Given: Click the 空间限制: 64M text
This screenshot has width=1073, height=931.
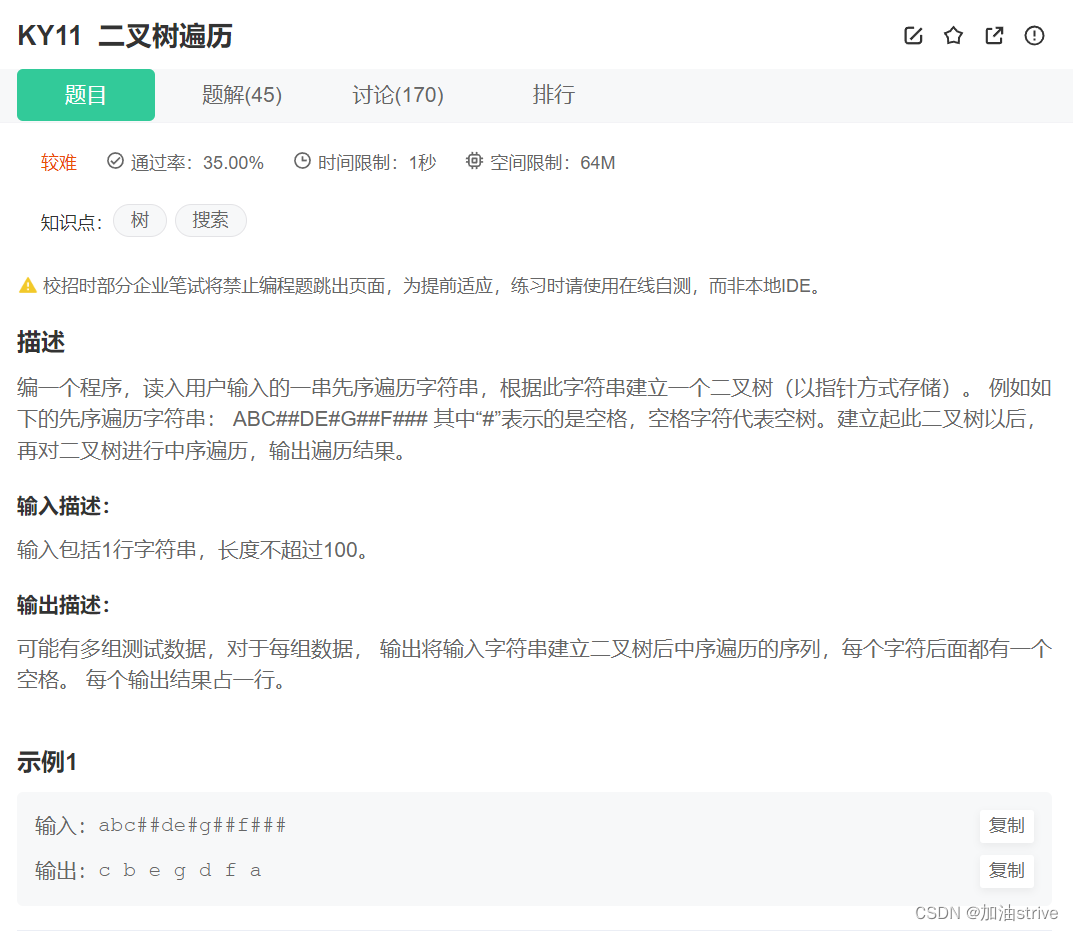Looking at the screenshot, I should [x=552, y=163].
